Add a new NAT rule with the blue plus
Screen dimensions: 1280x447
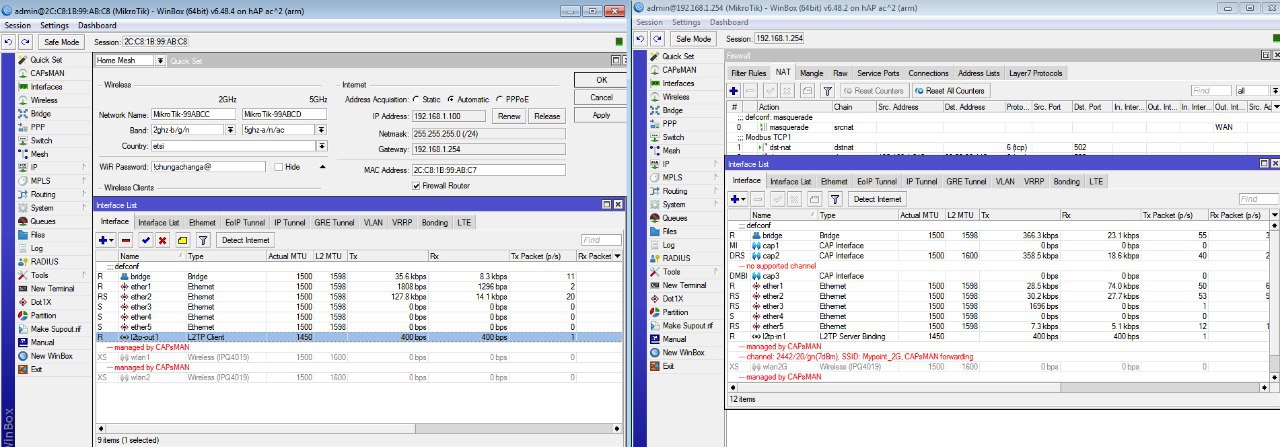click(x=734, y=90)
